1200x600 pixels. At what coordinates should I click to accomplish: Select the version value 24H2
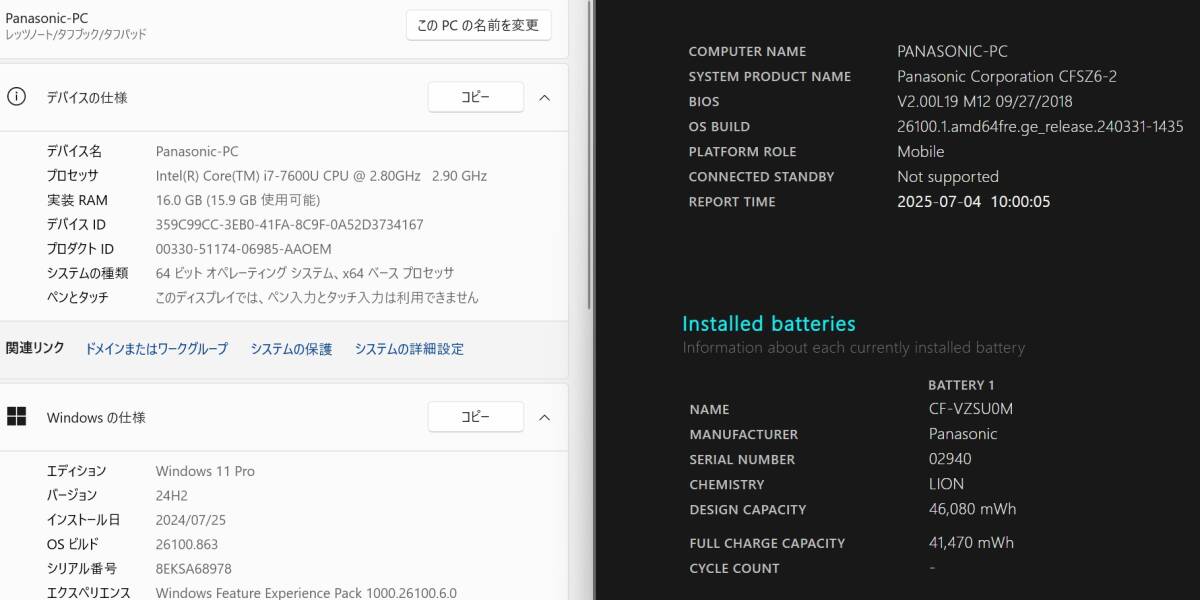[172, 495]
